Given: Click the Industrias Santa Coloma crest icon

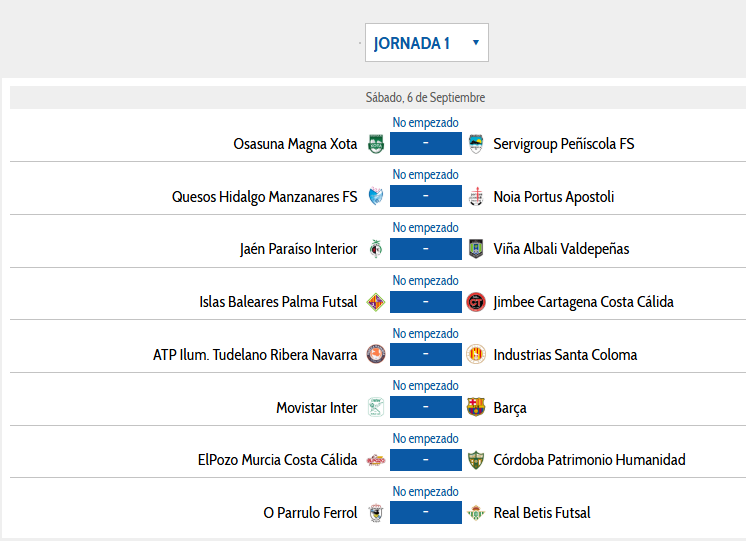Looking at the screenshot, I should click(x=476, y=354).
